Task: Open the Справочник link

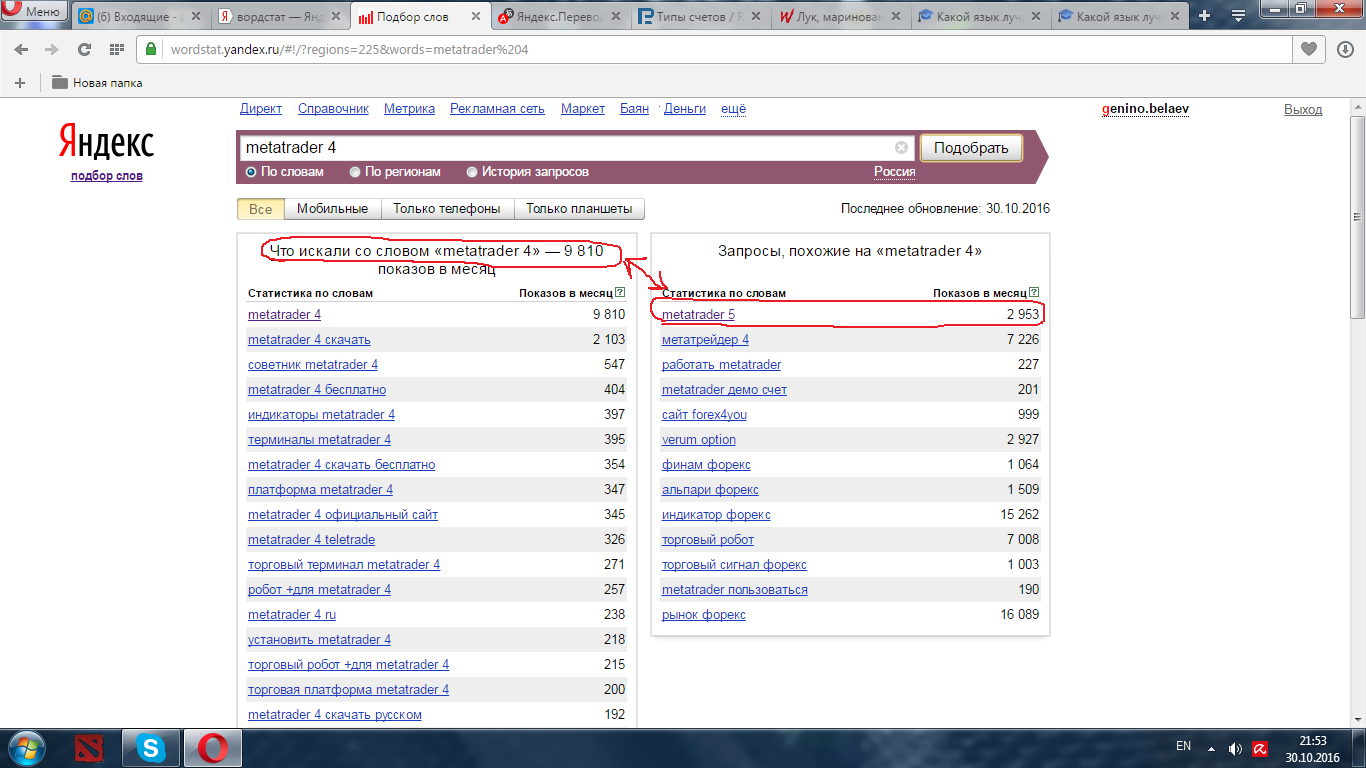Action: point(334,109)
